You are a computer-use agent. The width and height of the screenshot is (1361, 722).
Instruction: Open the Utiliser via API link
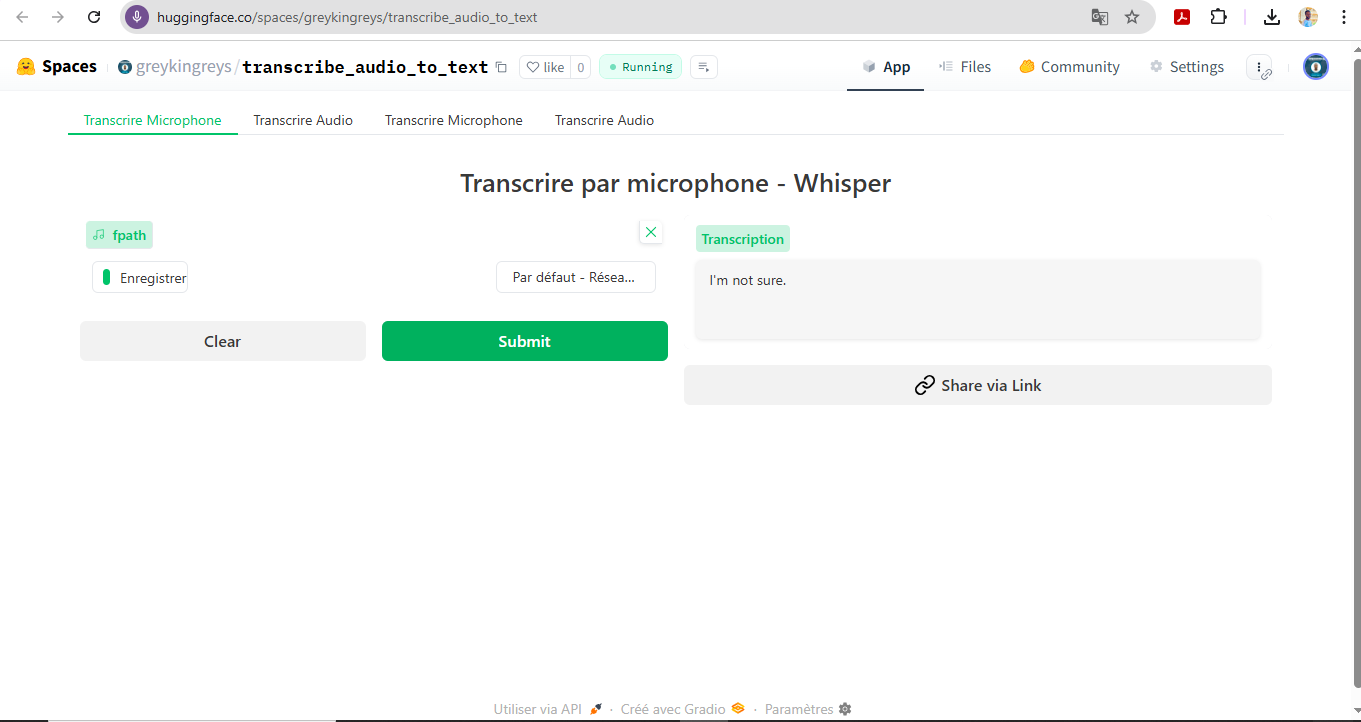pyautogui.click(x=536, y=708)
